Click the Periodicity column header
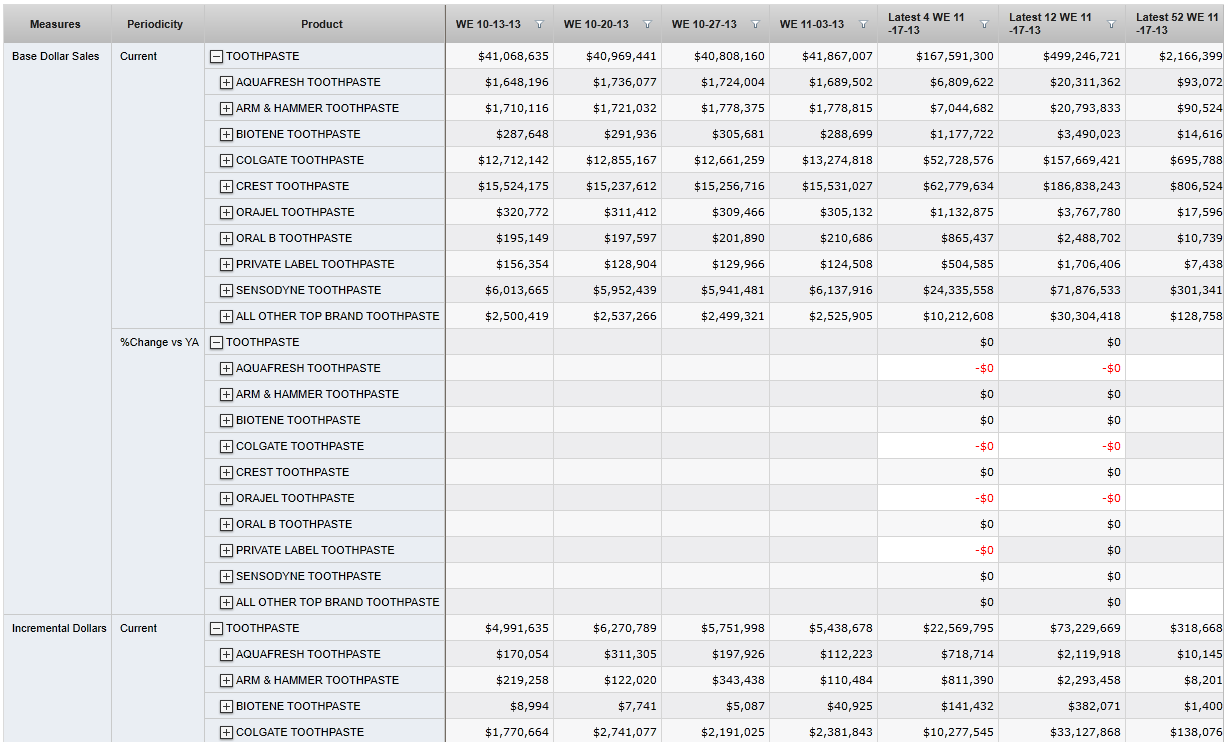This screenshot has width=1224, height=742. (x=155, y=24)
